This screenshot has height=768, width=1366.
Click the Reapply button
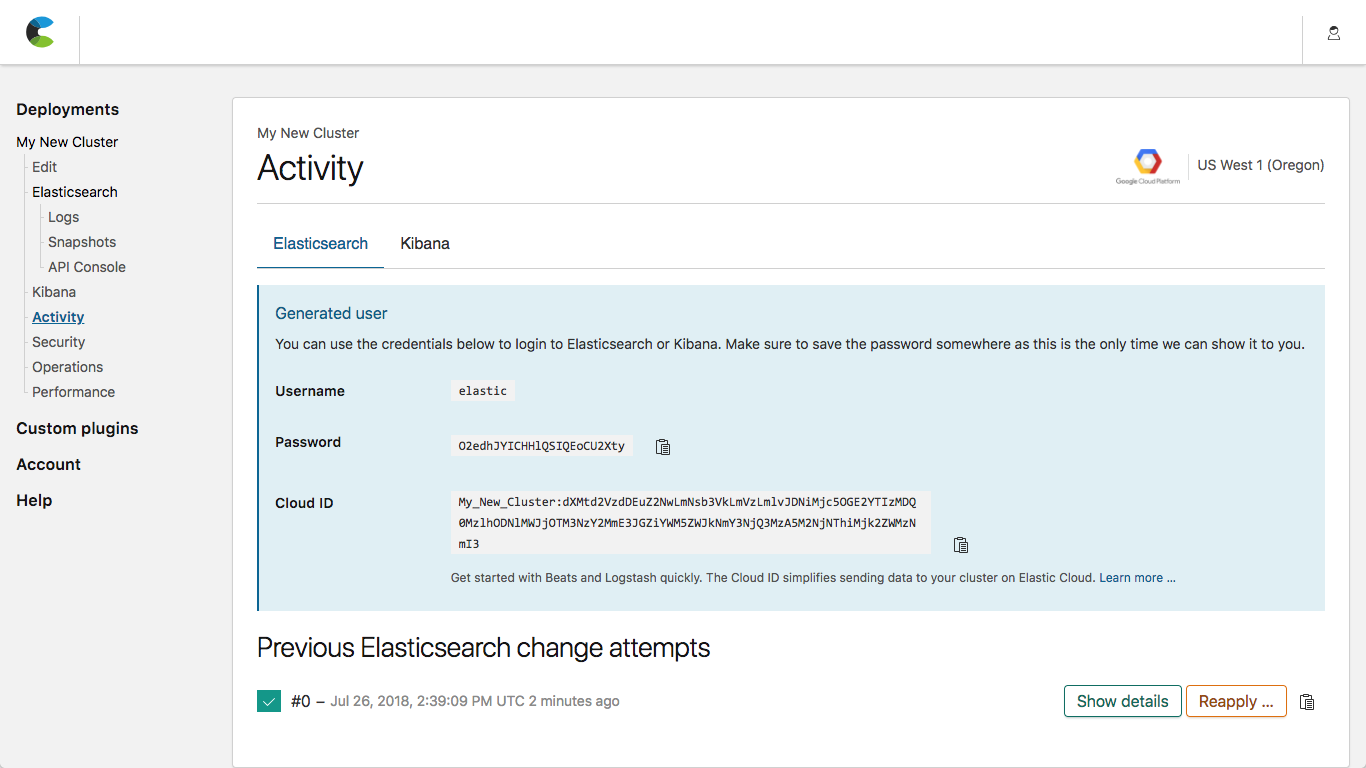point(1236,701)
